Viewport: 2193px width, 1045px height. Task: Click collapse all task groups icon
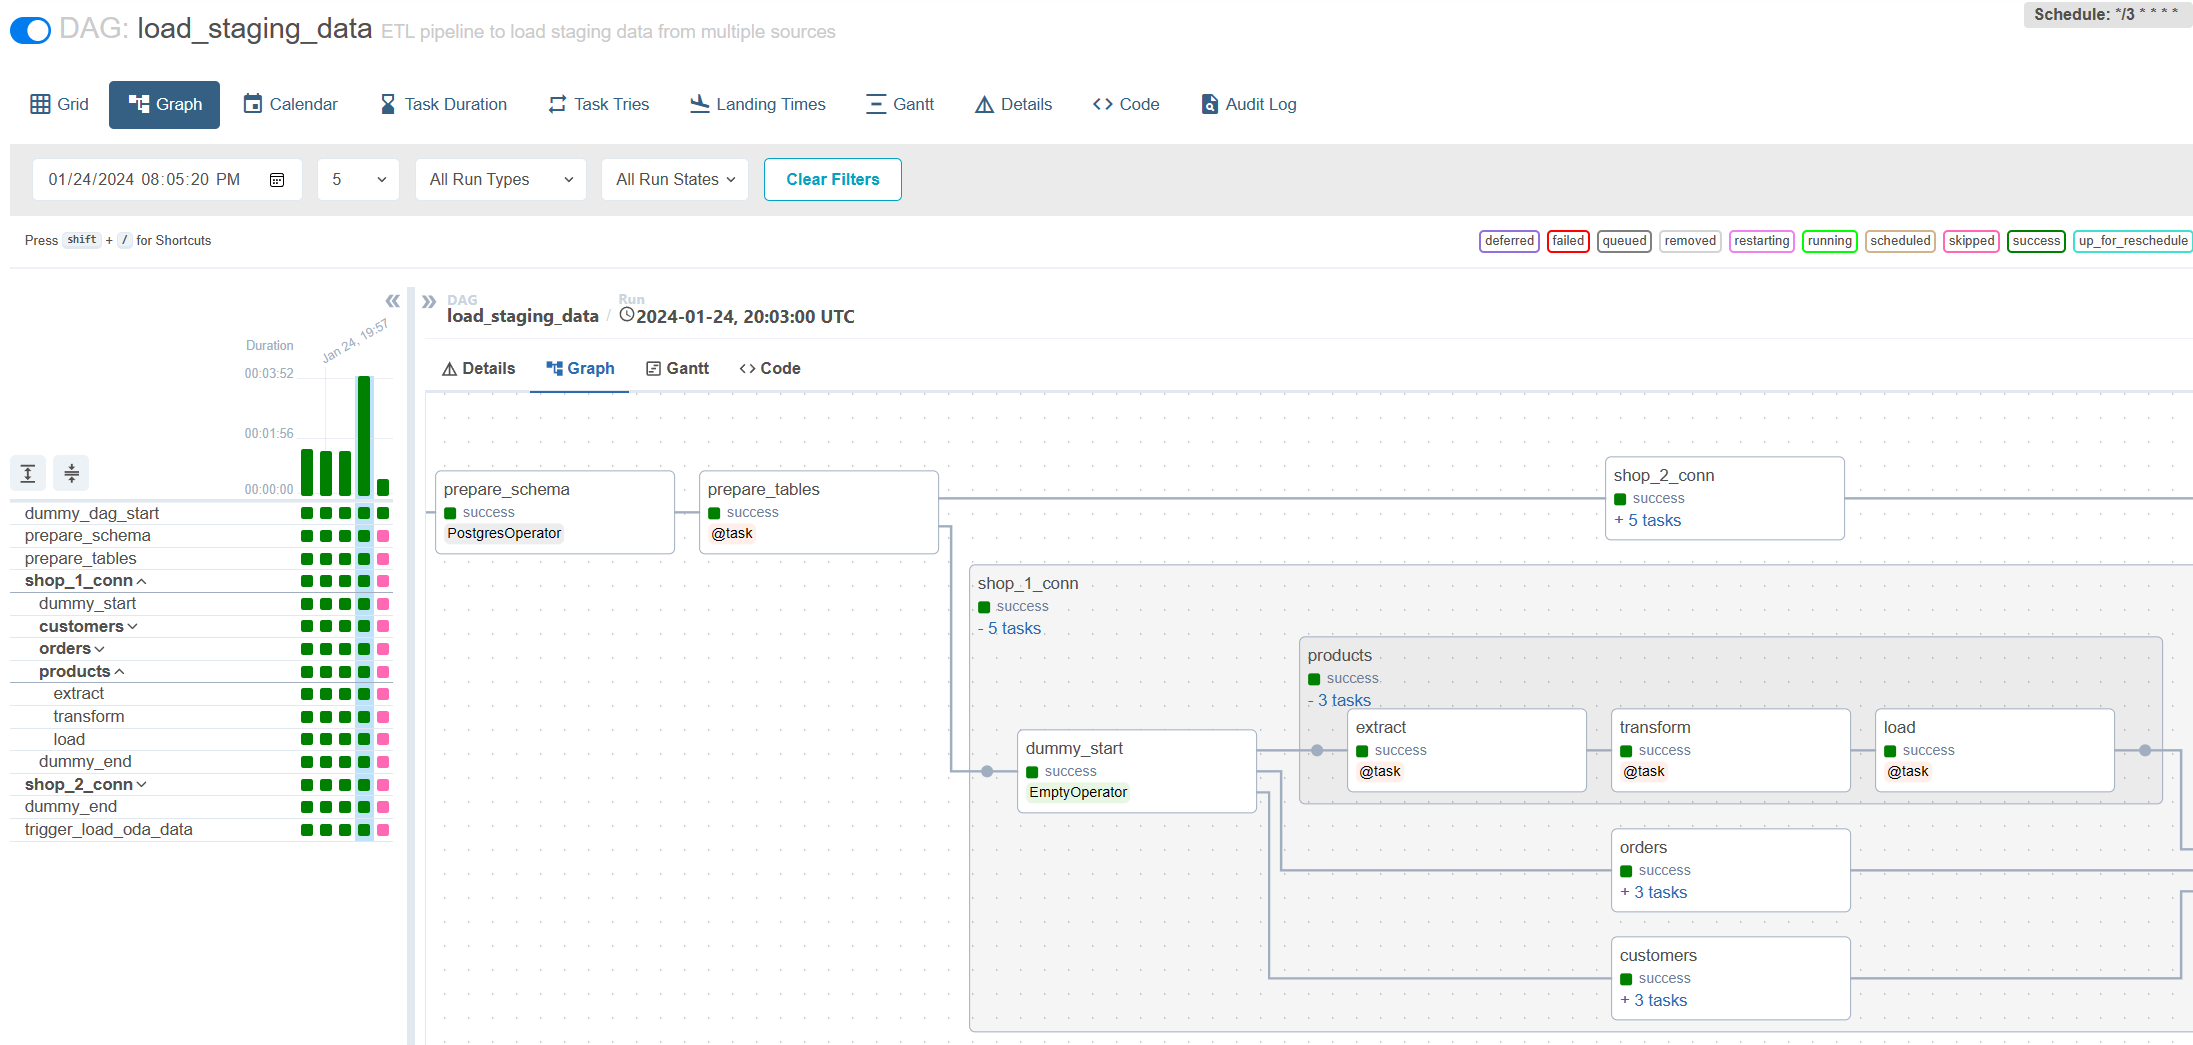(71, 473)
